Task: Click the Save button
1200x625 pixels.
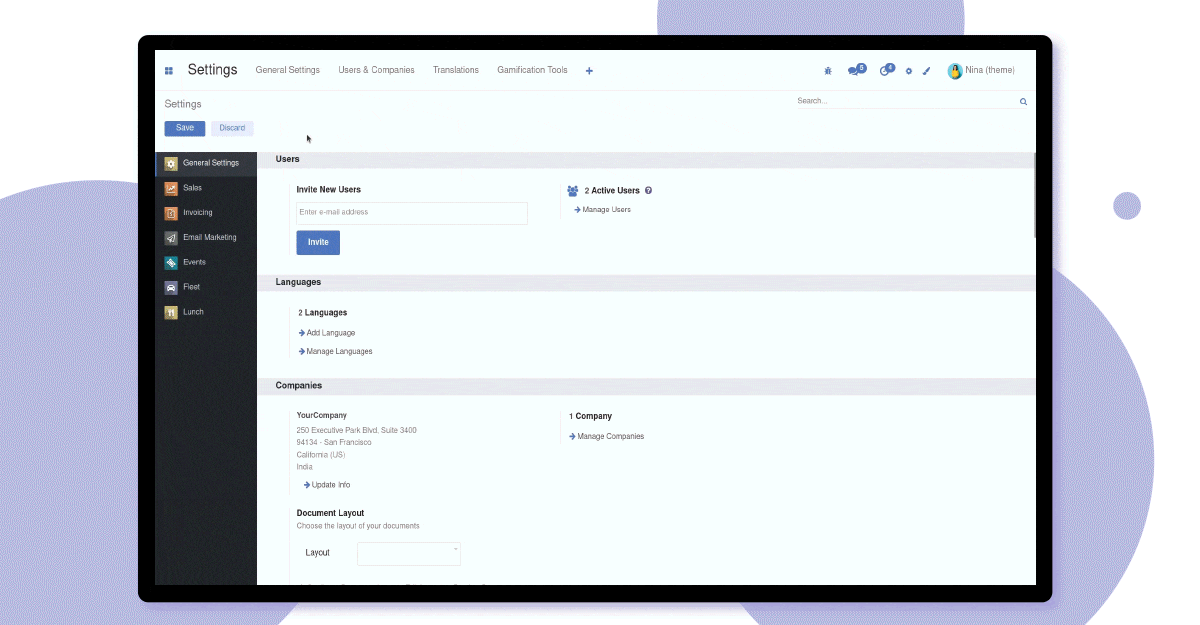Action: [x=185, y=128]
